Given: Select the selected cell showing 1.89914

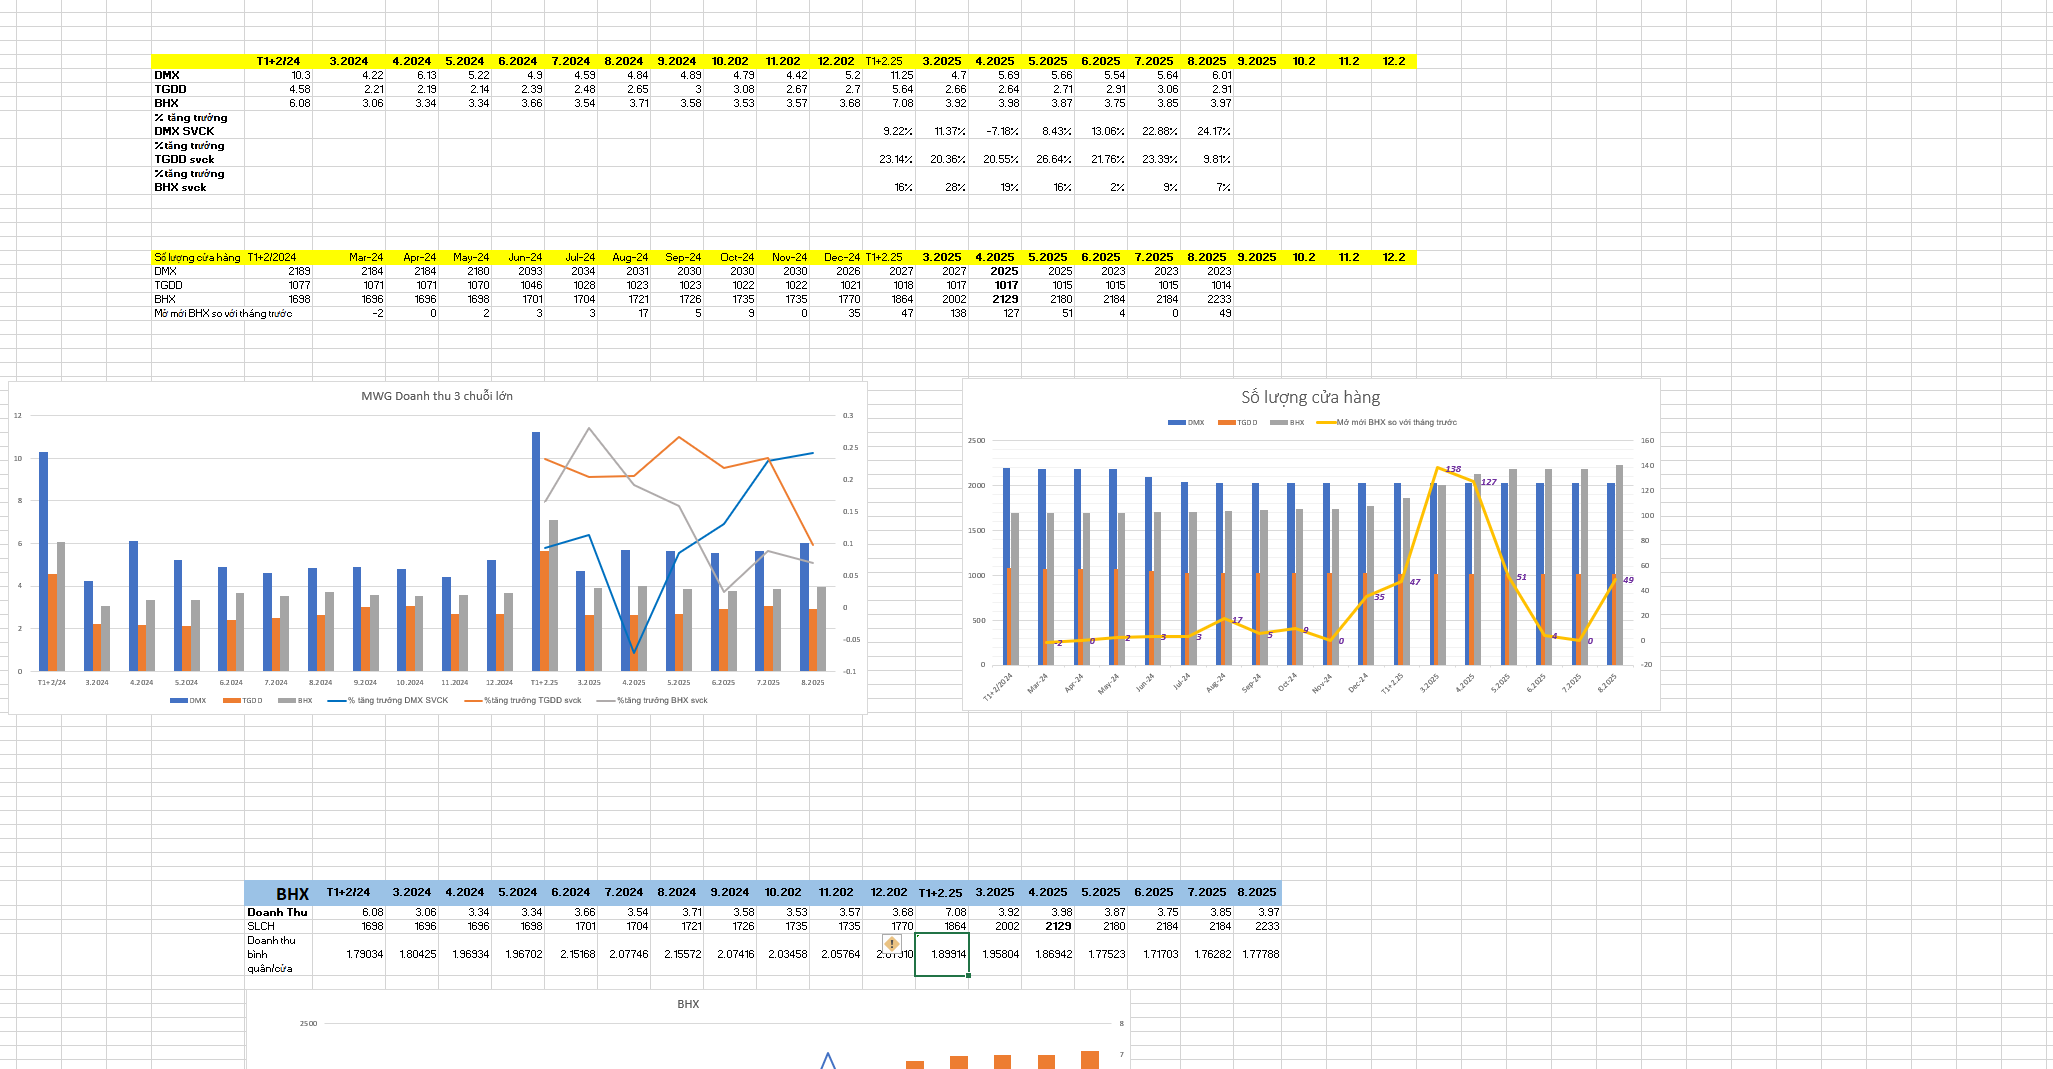Looking at the screenshot, I should pos(942,954).
